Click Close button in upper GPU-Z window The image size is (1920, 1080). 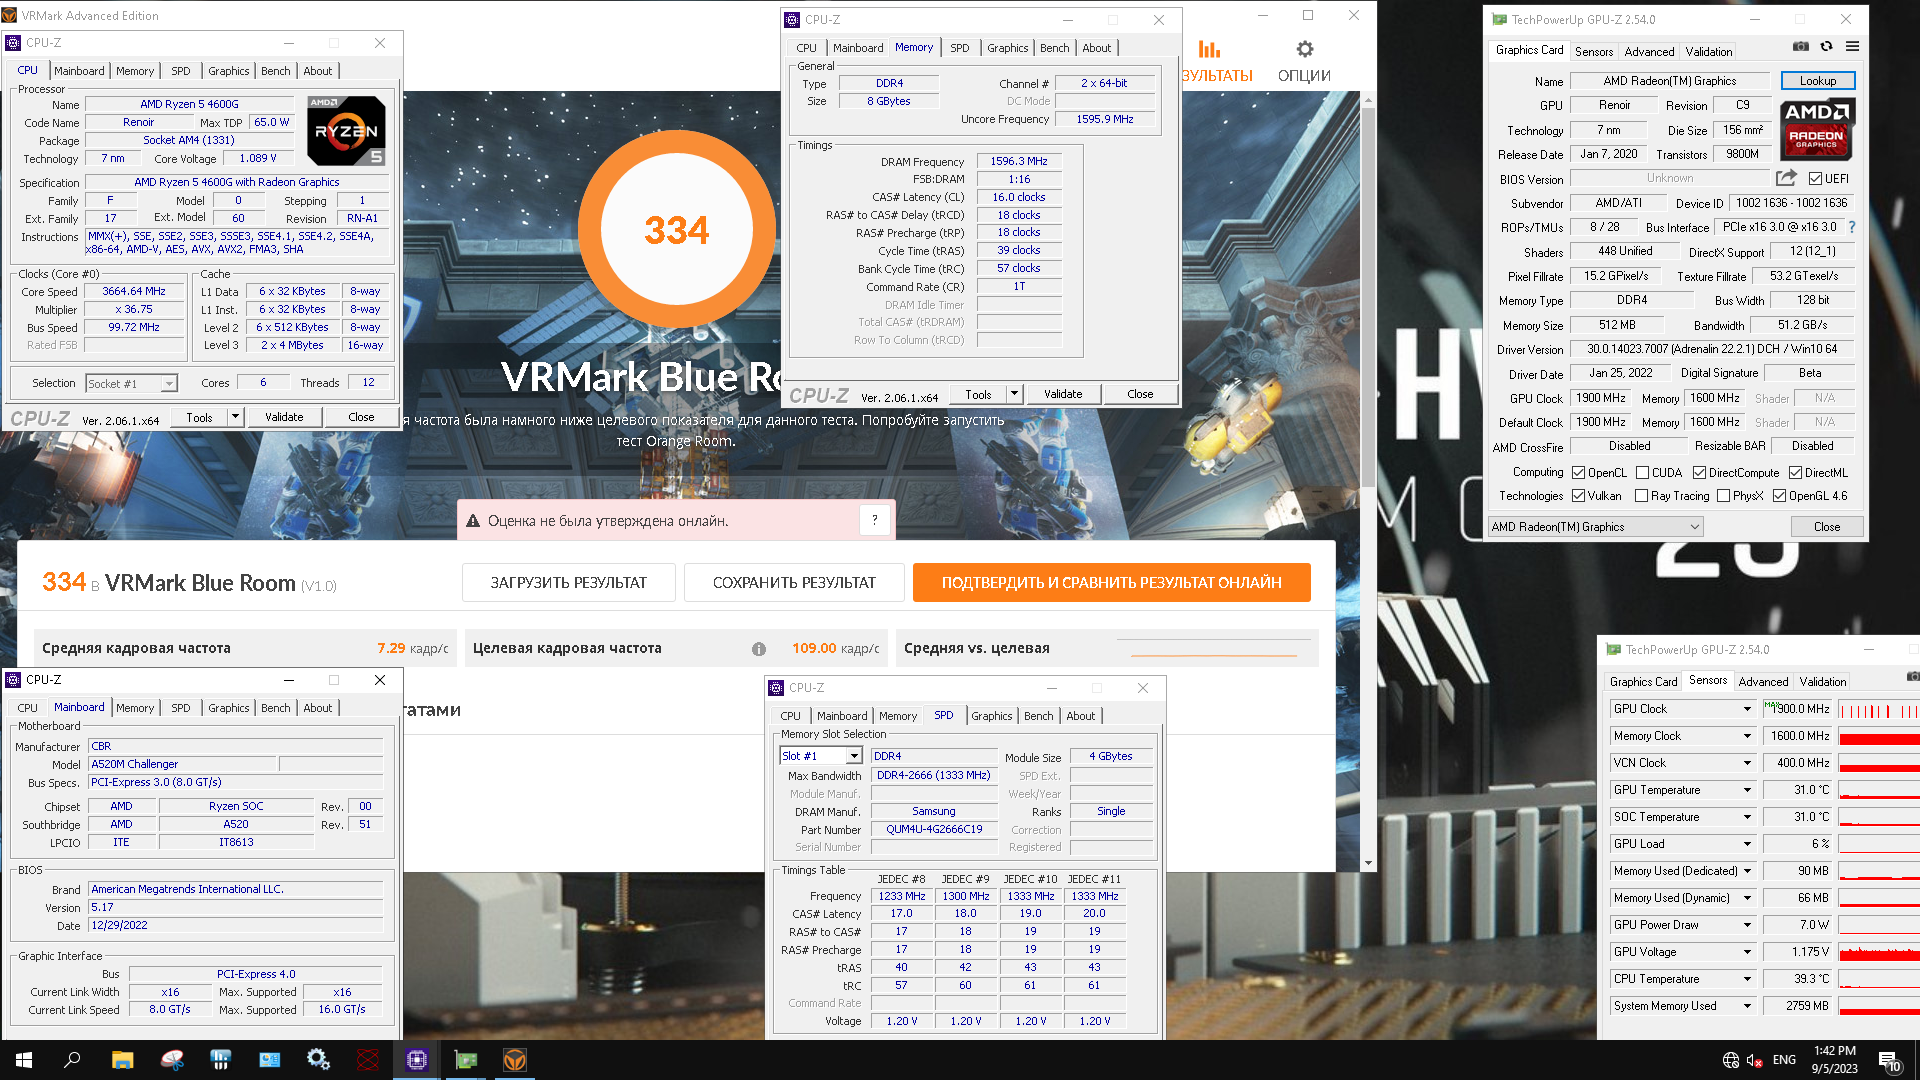tap(1826, 527)
